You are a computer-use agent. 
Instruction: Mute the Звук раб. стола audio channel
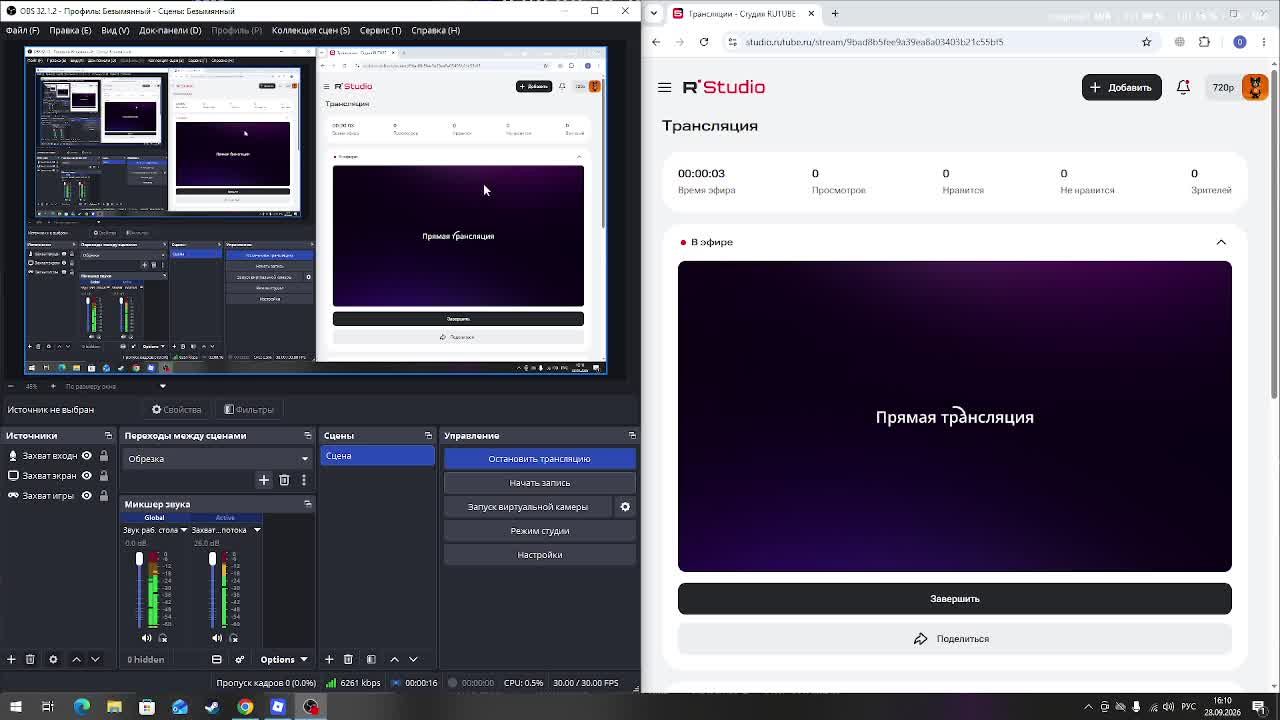[147, 638]
